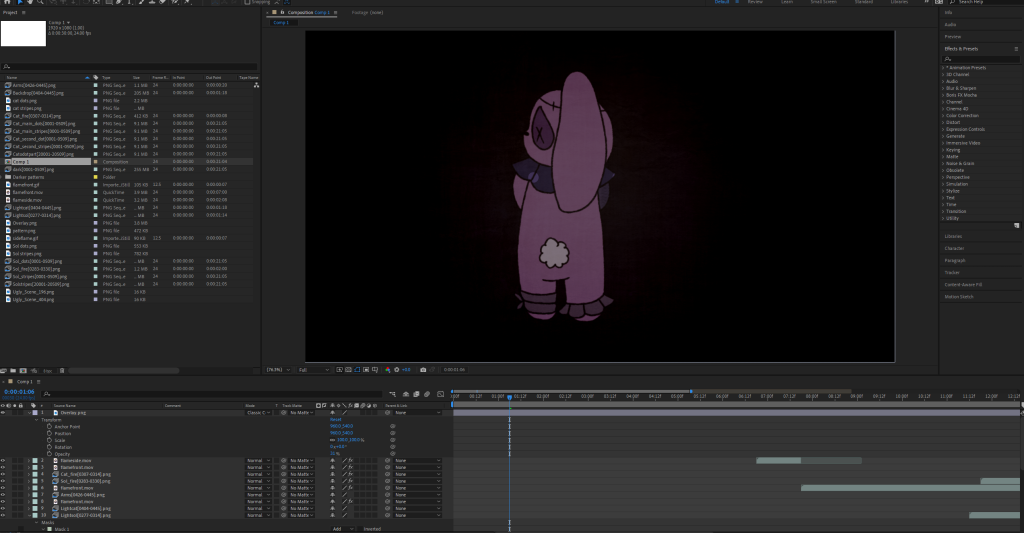Image resolution: width=1024 pixels, height=533 pixels.
Task: Toggle lock switch for Overlay.png layer
Action: pyautogui.click(x=20, y=413)
